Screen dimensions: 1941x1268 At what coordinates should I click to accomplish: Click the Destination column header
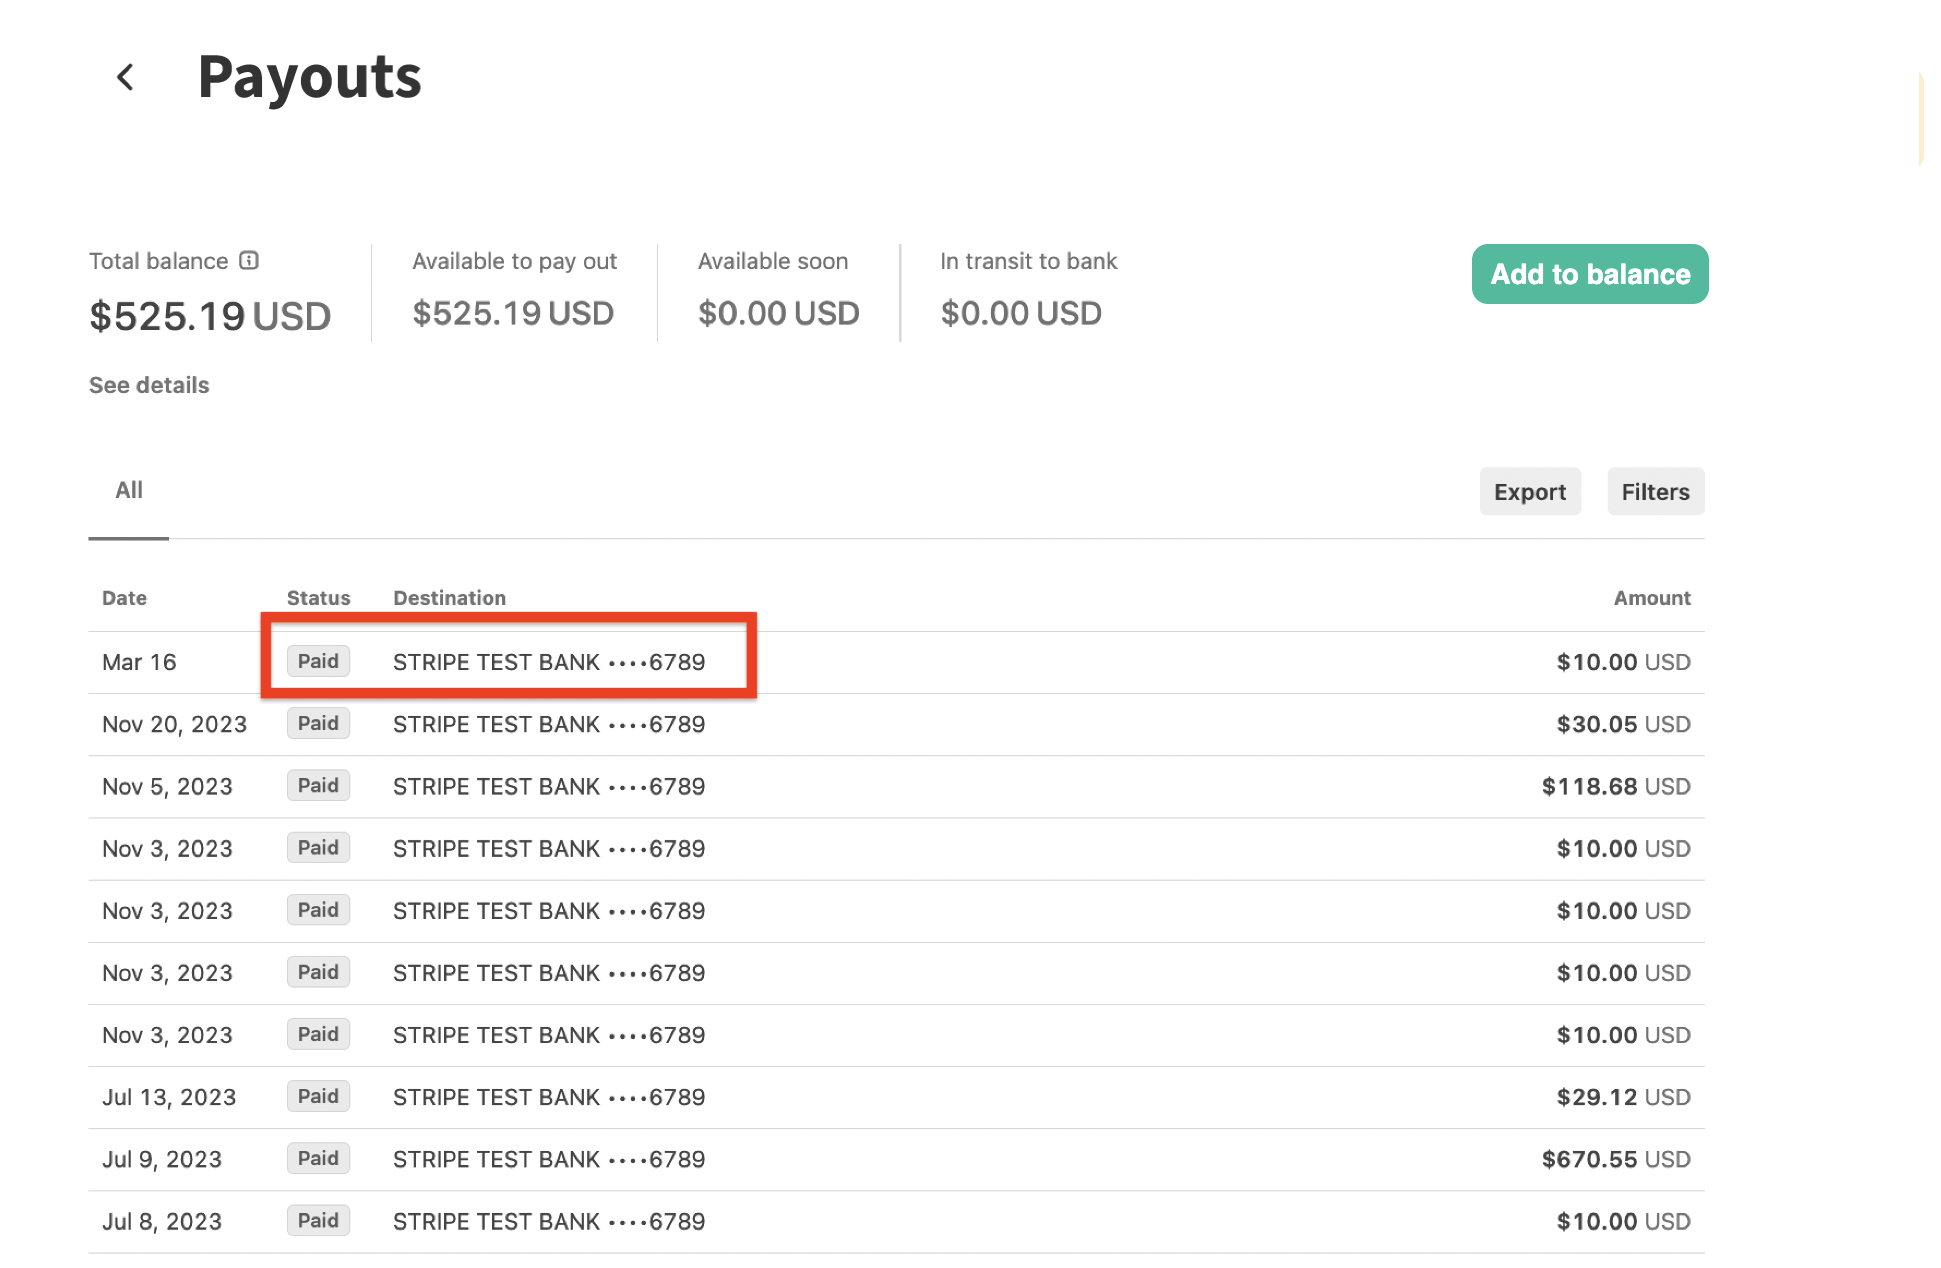pyautogui.click(x=449, y=598)
